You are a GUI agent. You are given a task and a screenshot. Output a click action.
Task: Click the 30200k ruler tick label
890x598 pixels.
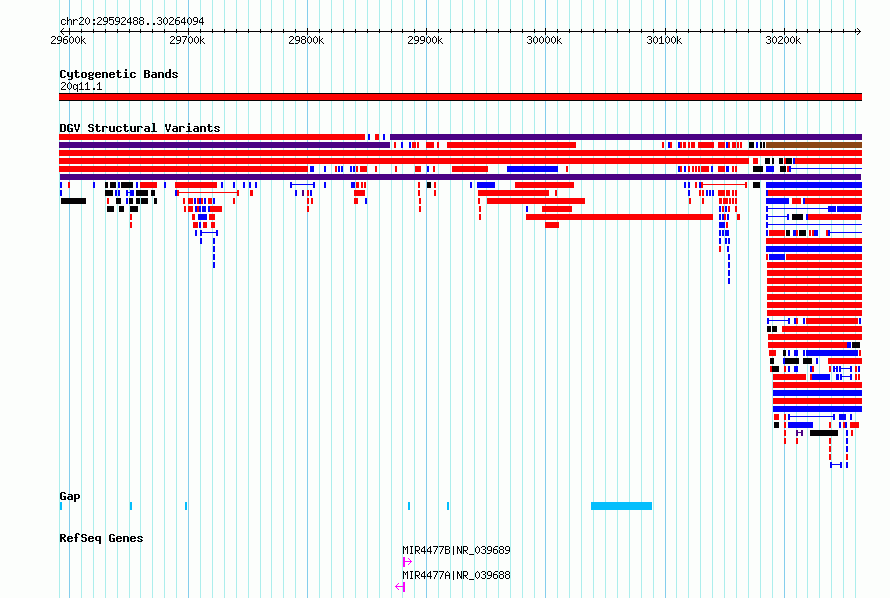pos(783,40)
